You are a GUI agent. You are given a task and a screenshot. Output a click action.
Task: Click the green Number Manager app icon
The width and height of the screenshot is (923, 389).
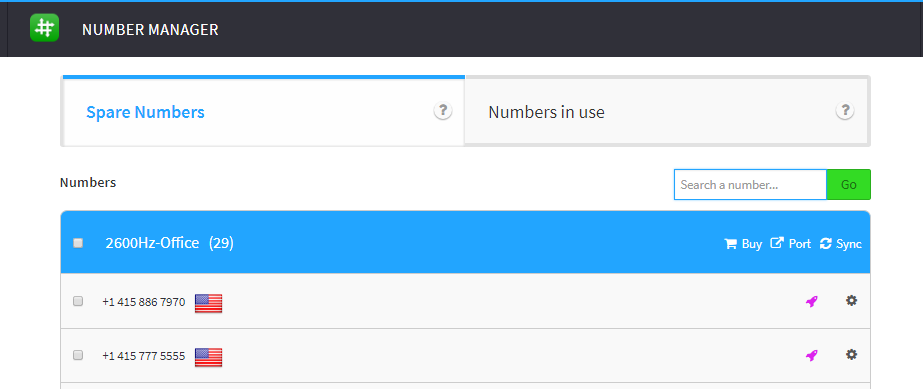tap(45, 28)
